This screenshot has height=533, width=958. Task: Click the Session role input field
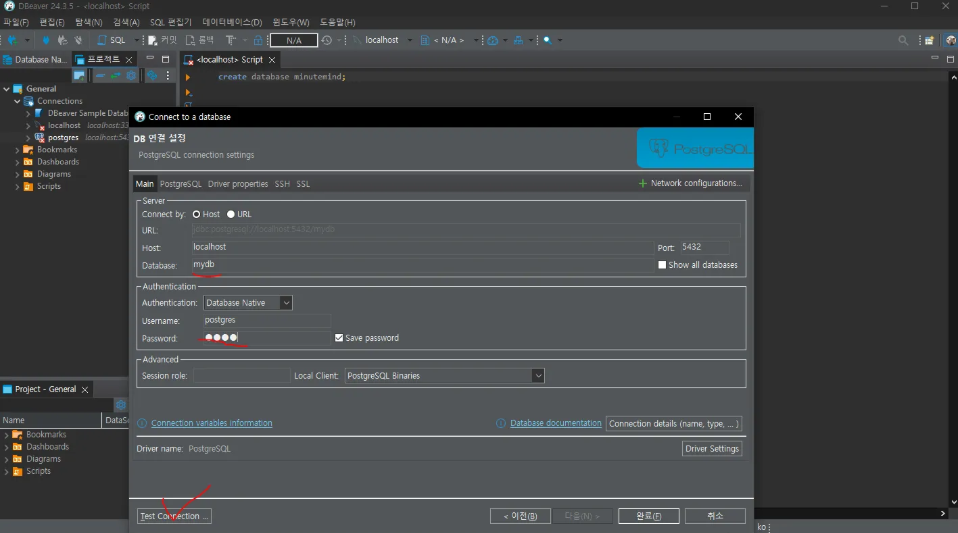(241, 376)
